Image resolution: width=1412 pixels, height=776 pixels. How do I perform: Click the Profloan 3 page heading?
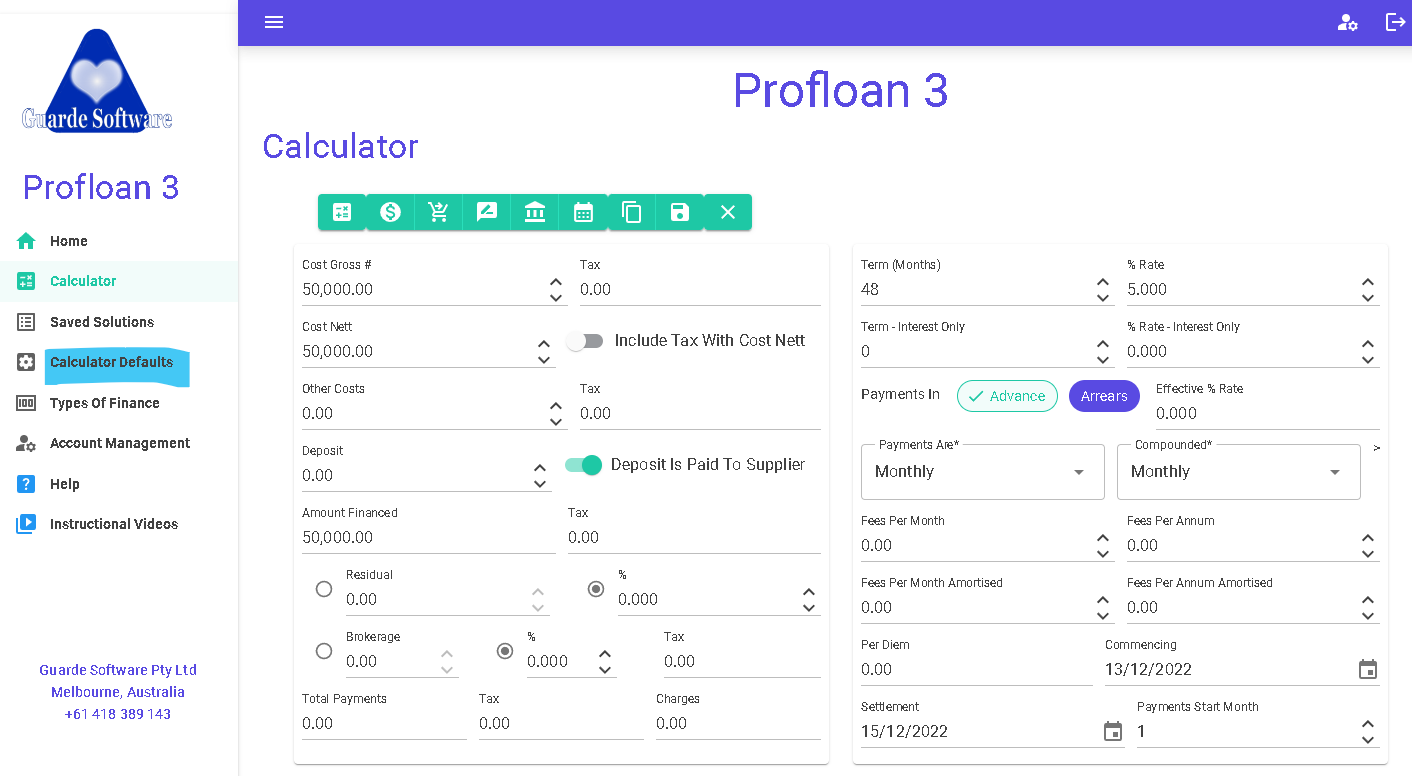pos(840,91)
